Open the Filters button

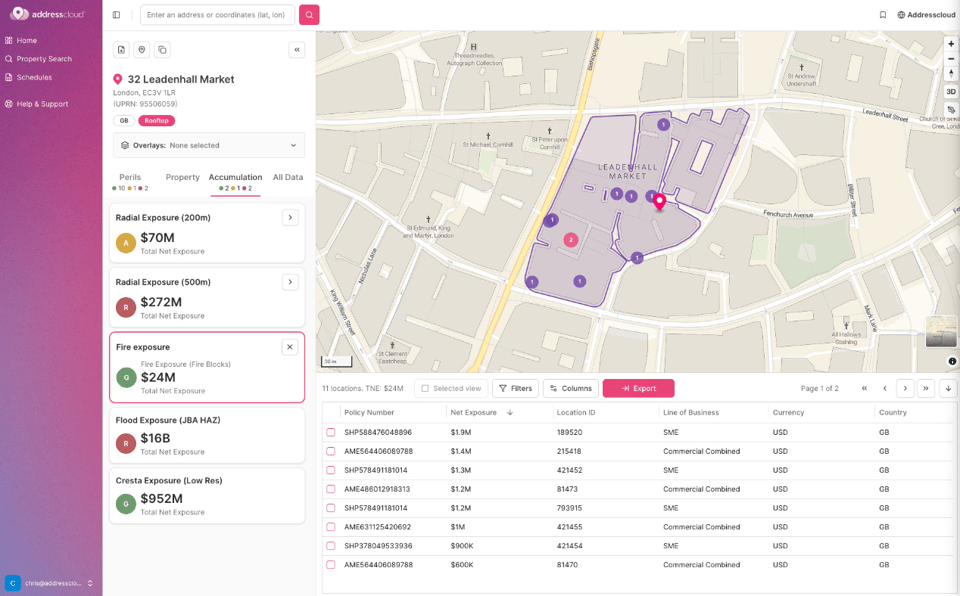pos(516,388)
